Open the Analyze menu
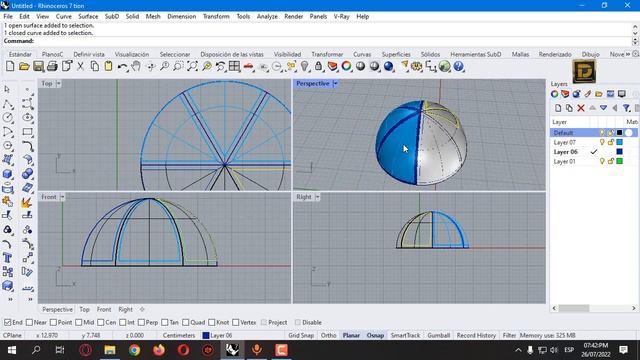 pyautogui.click(x=267, y=17)
